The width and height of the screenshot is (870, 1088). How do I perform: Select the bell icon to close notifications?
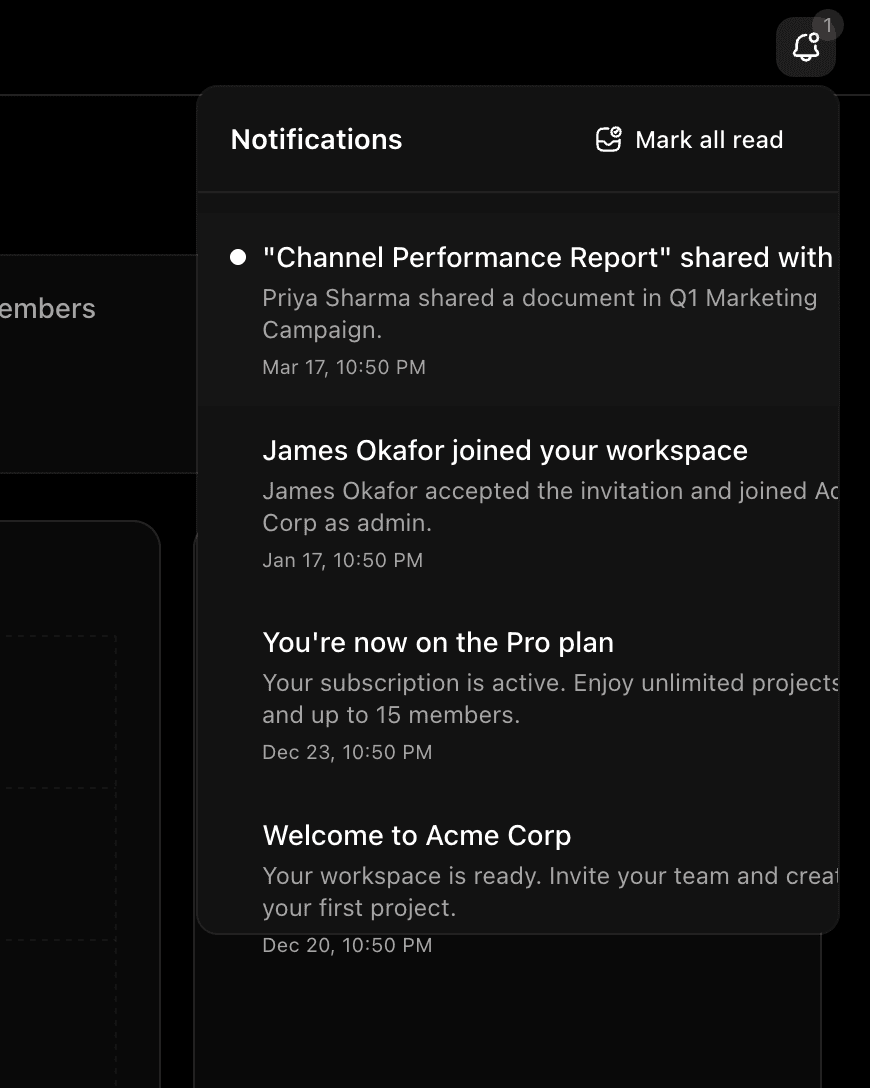(x=806, y=47)
